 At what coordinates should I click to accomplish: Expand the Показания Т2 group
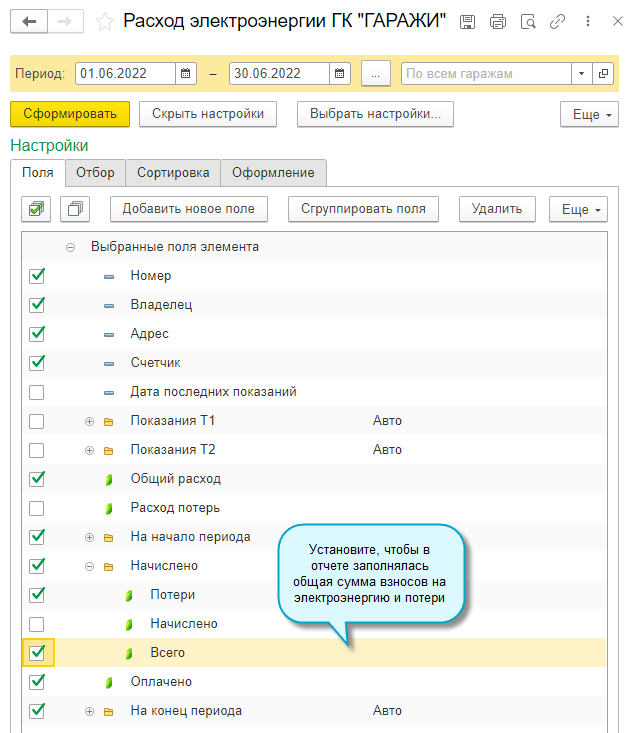[89, 451]
